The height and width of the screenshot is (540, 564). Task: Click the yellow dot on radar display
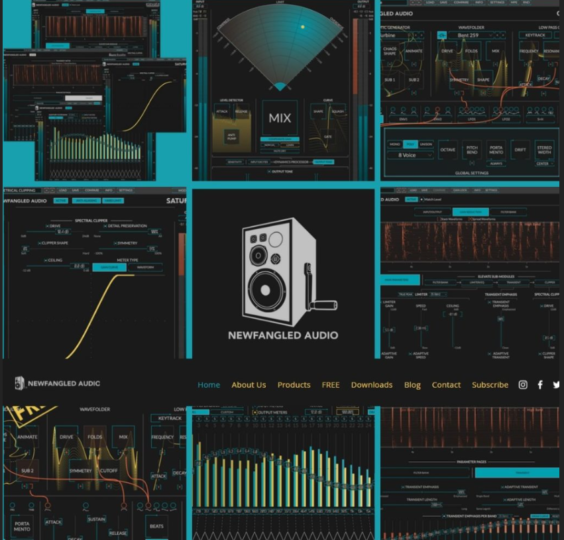pos(303,27)
